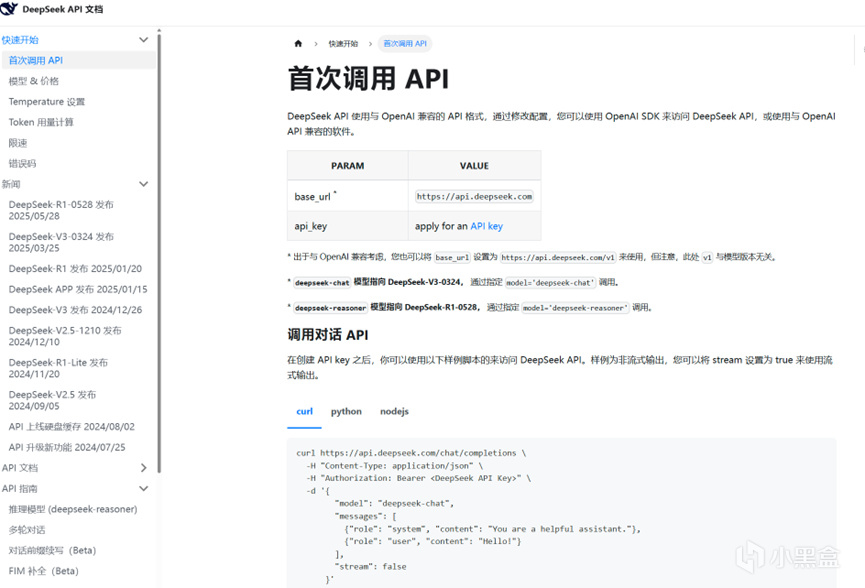Click the api_key table cell
The width and height of the screenshot is (865, 588).
(348, 226)
